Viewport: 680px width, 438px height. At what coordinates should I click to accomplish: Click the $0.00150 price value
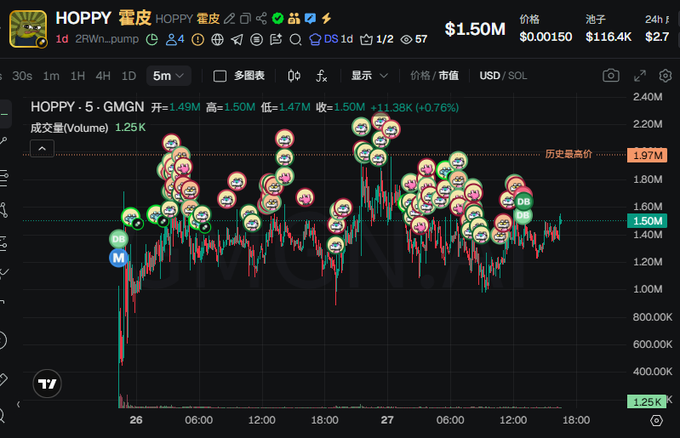click(546, 36)
